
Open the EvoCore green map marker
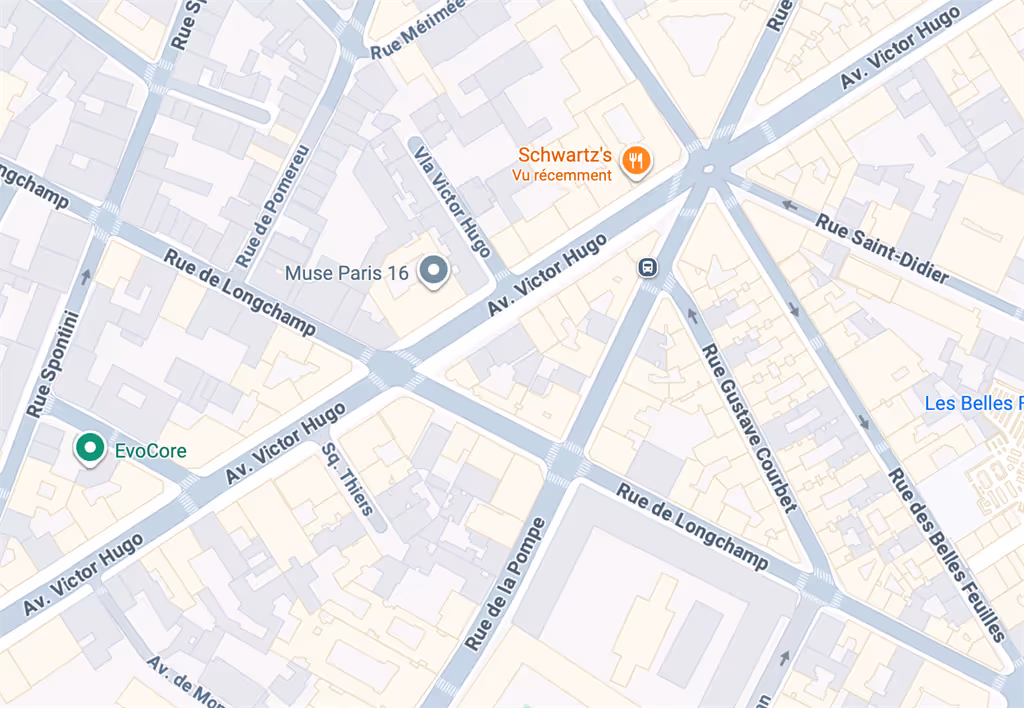pyautogui.click(x=89, y=449)
